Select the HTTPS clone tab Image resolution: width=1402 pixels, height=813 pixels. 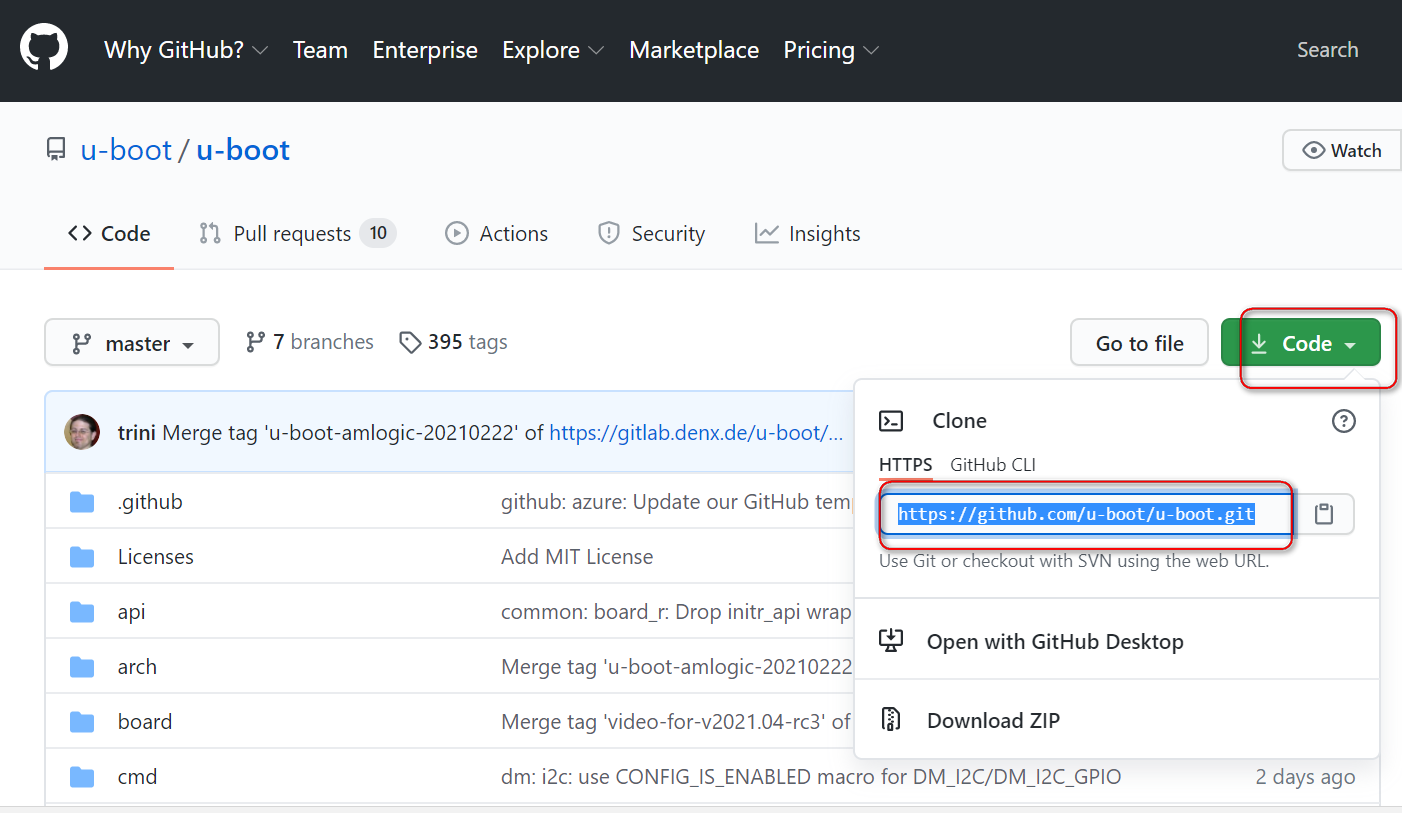906,465
